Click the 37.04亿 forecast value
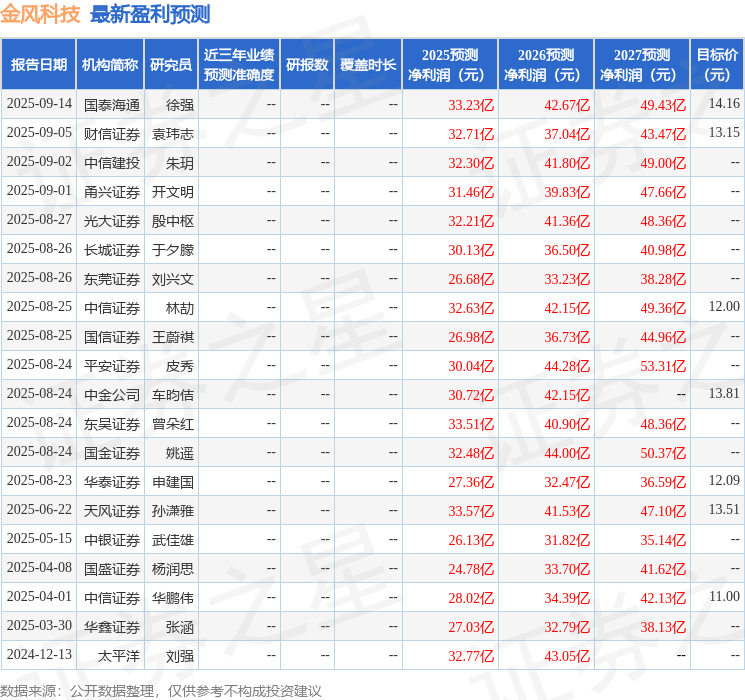The width and height of the screenshot is (745, 700). coord(567,134)
